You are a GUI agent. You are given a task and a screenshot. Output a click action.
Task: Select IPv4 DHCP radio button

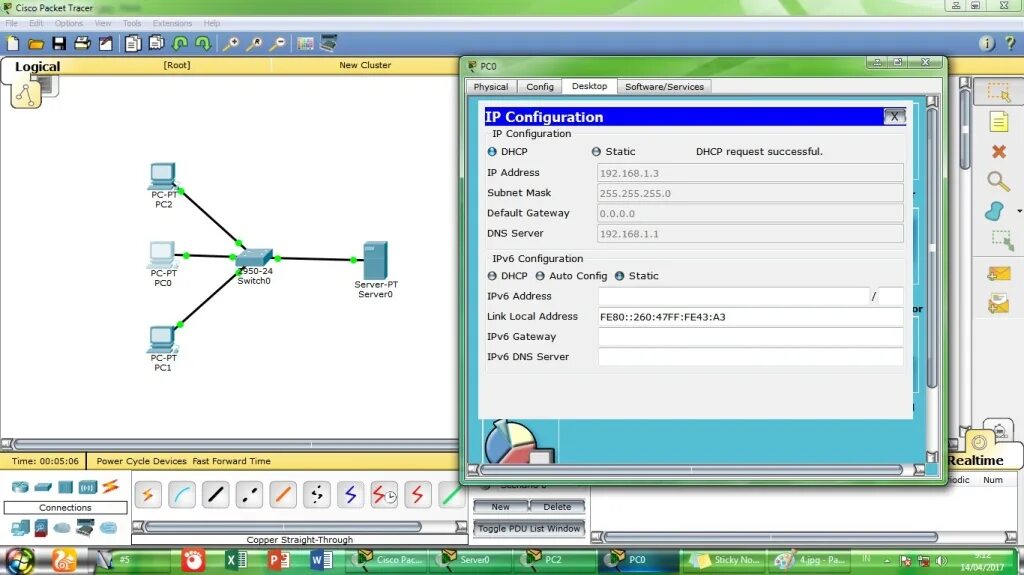[492, 152]
